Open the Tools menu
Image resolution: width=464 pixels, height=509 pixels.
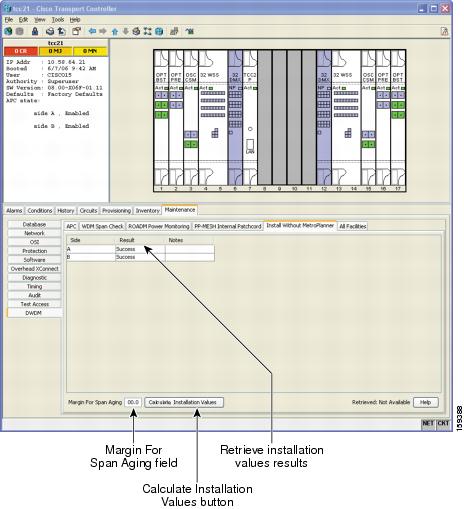coord(58,20)
